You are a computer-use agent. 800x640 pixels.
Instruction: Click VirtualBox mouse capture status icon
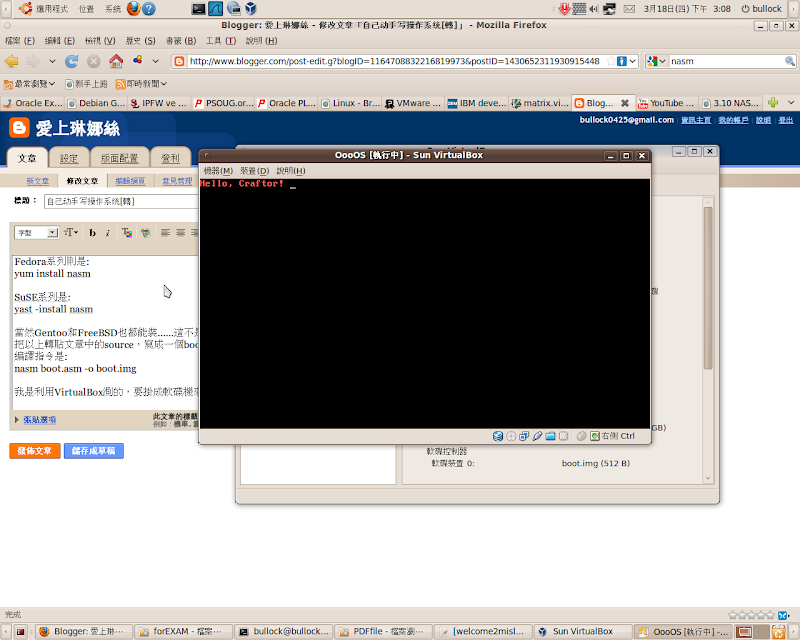[581, 436]
